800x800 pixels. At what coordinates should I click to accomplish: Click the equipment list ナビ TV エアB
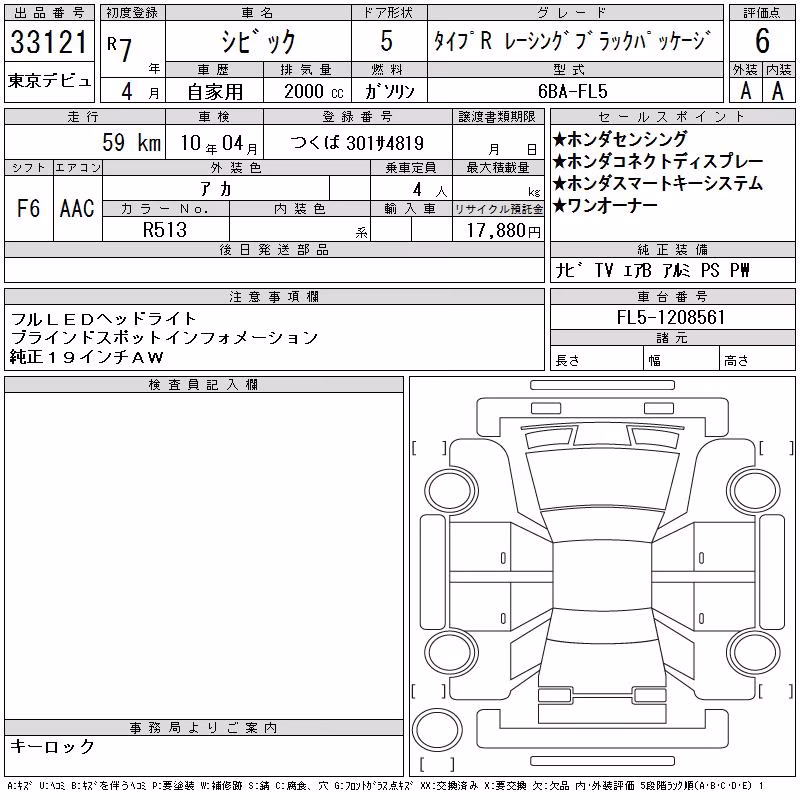pyautogui.click(x=604, y=270)
